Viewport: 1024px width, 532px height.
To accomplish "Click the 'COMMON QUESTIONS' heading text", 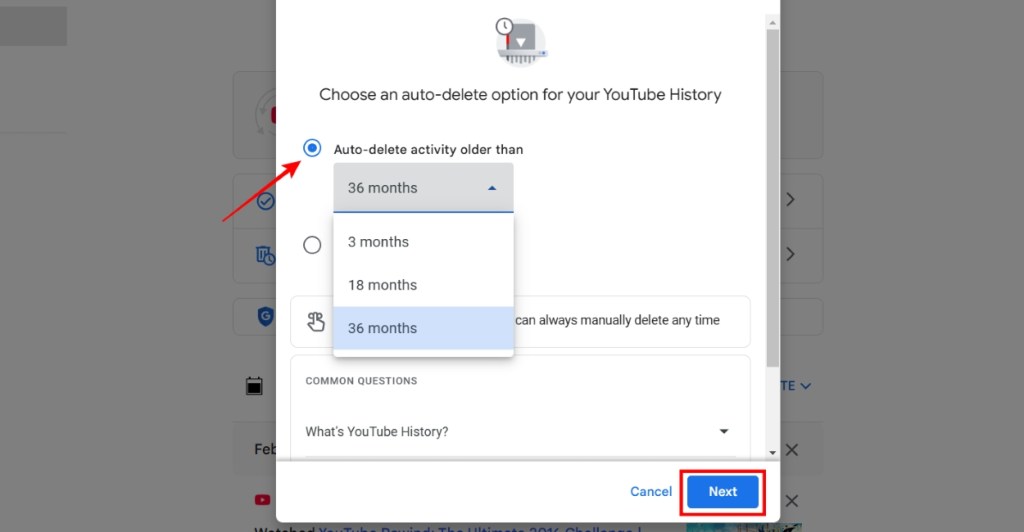I will click(x=361, y=381).
